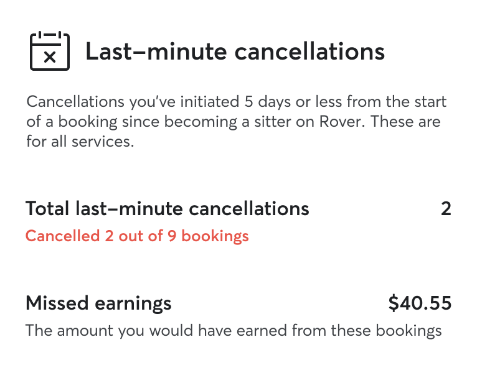Click the words these bookings in the caption
Screen dimensions: 484x374
pyautogui.click(x=386, y=331)
